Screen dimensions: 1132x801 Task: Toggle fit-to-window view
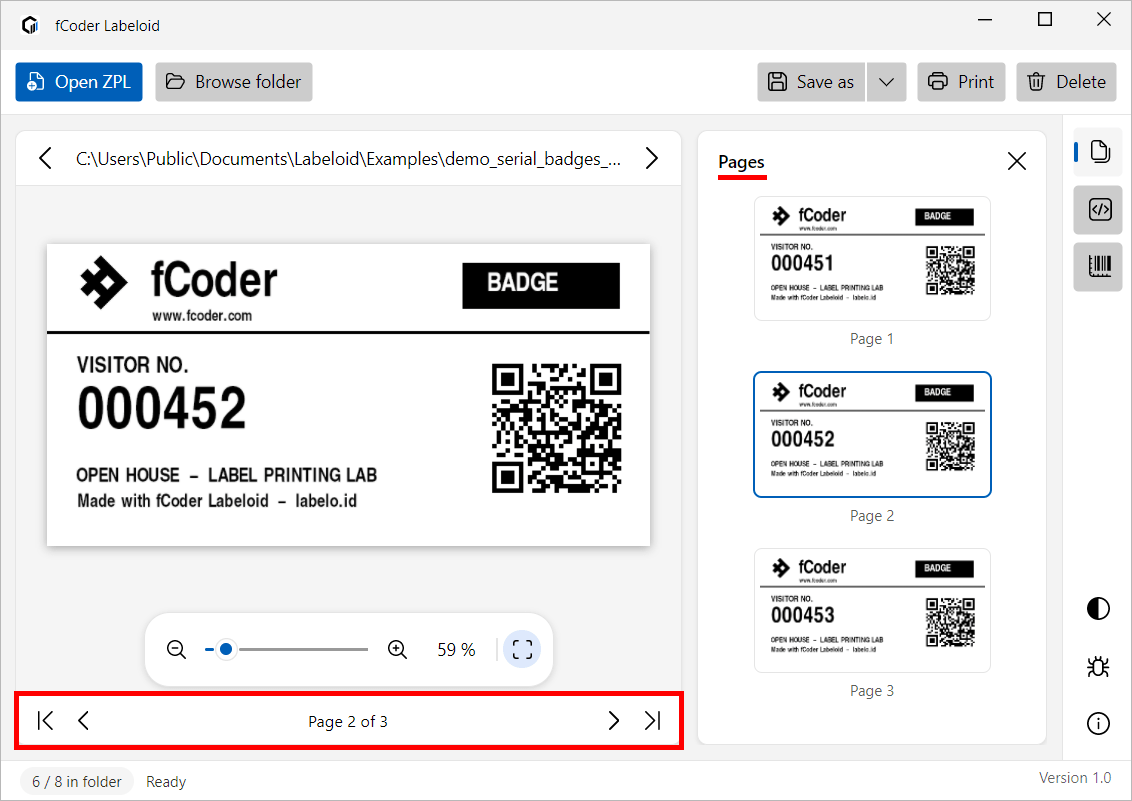[x=522, y=649]
